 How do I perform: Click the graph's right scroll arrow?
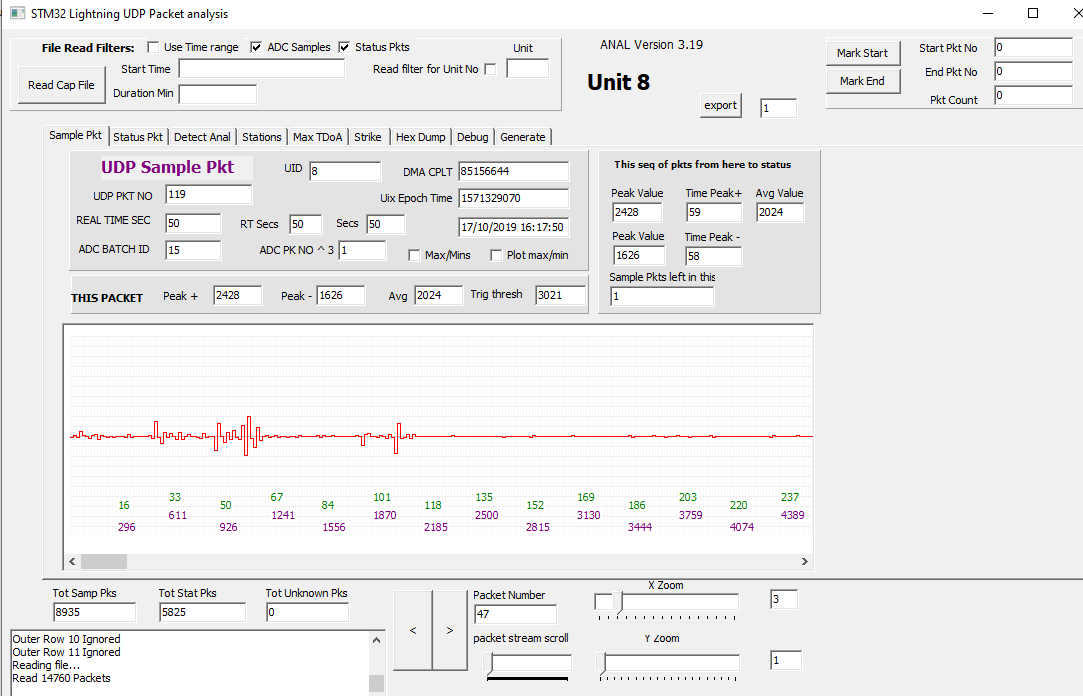[806, 561]
